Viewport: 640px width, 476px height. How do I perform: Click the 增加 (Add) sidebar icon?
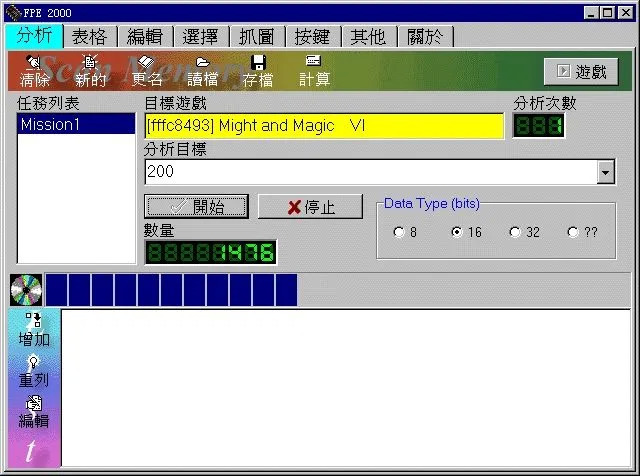pos(34,330)
